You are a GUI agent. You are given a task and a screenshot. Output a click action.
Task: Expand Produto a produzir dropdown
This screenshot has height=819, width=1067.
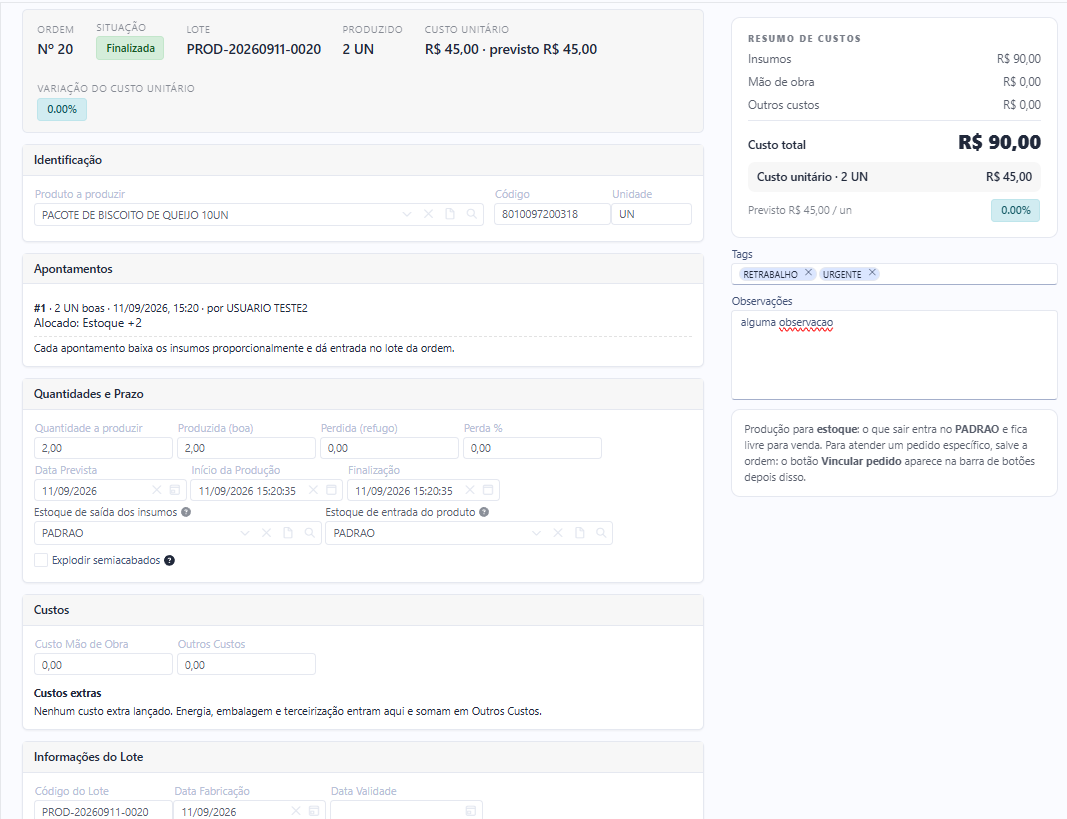pyautogui.click(x=407, y=214)
